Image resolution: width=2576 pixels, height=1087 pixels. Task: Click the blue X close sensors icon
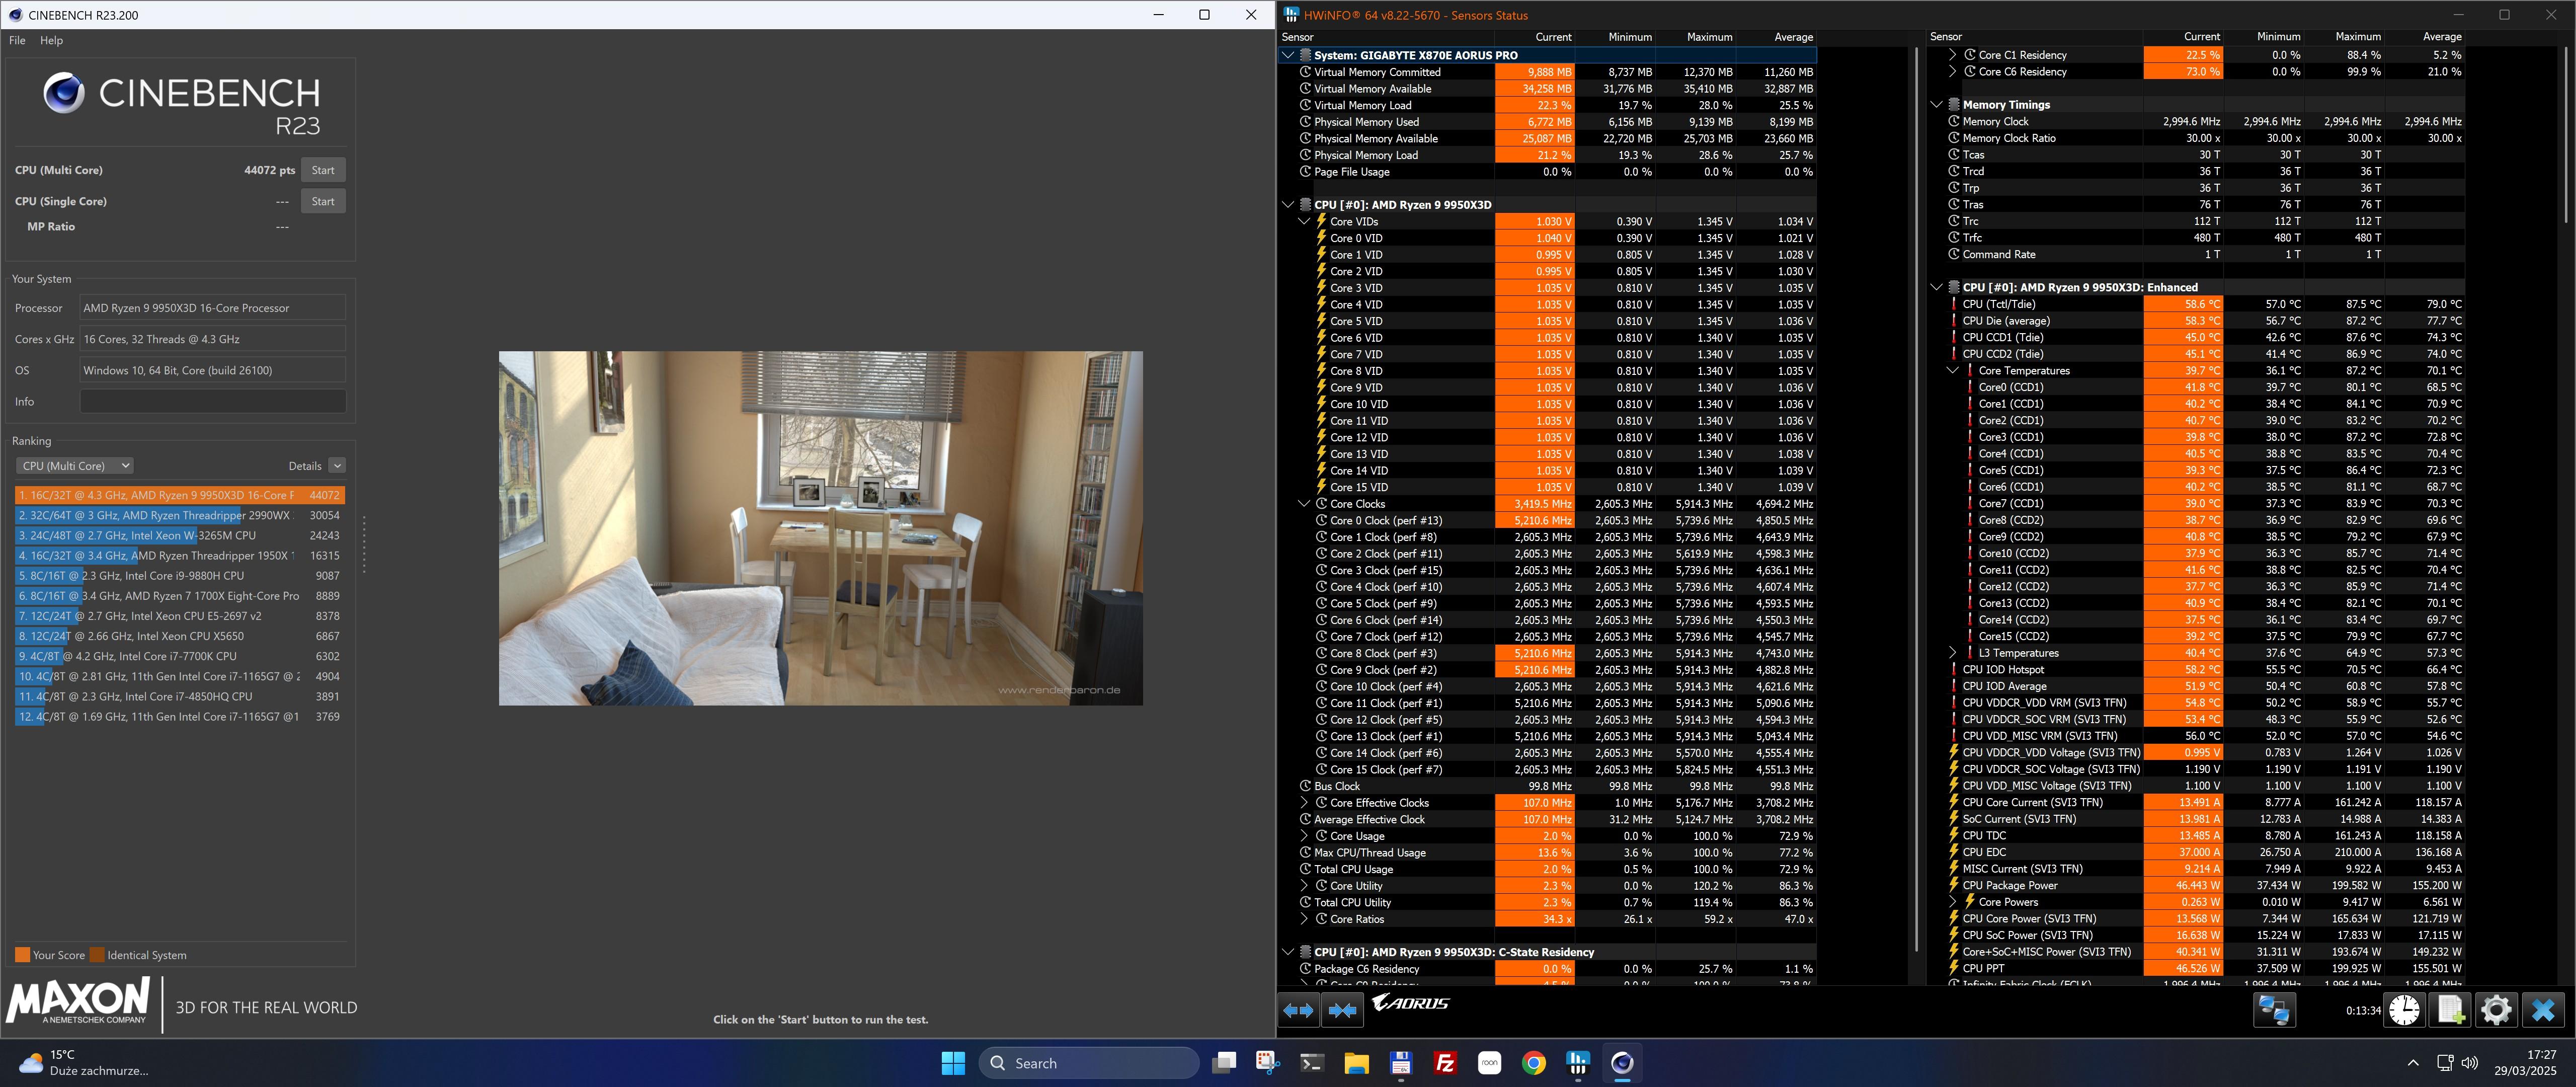click(2543, 1010)
